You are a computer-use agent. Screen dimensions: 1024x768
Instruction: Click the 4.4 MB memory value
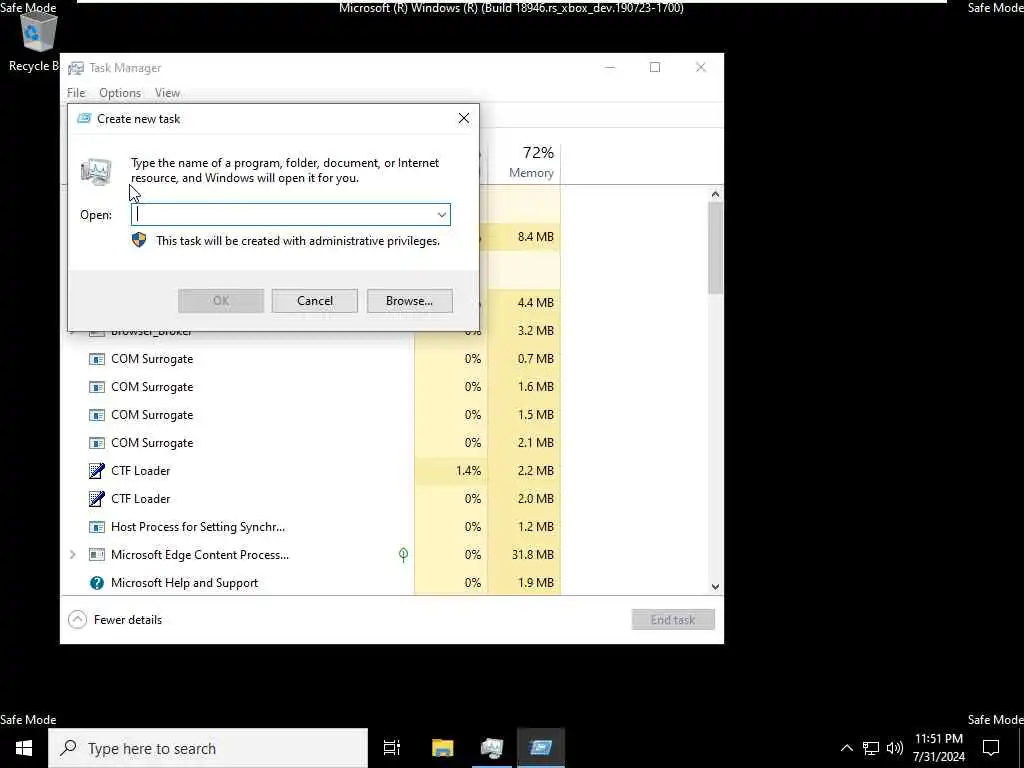coord(536,303)
